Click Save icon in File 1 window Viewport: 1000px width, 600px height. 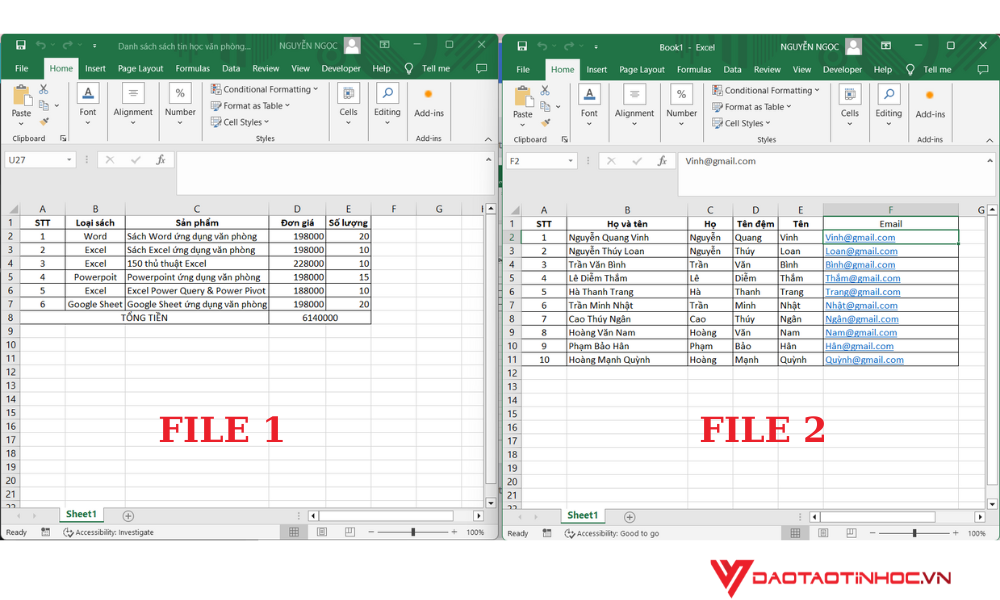point(20,45)
